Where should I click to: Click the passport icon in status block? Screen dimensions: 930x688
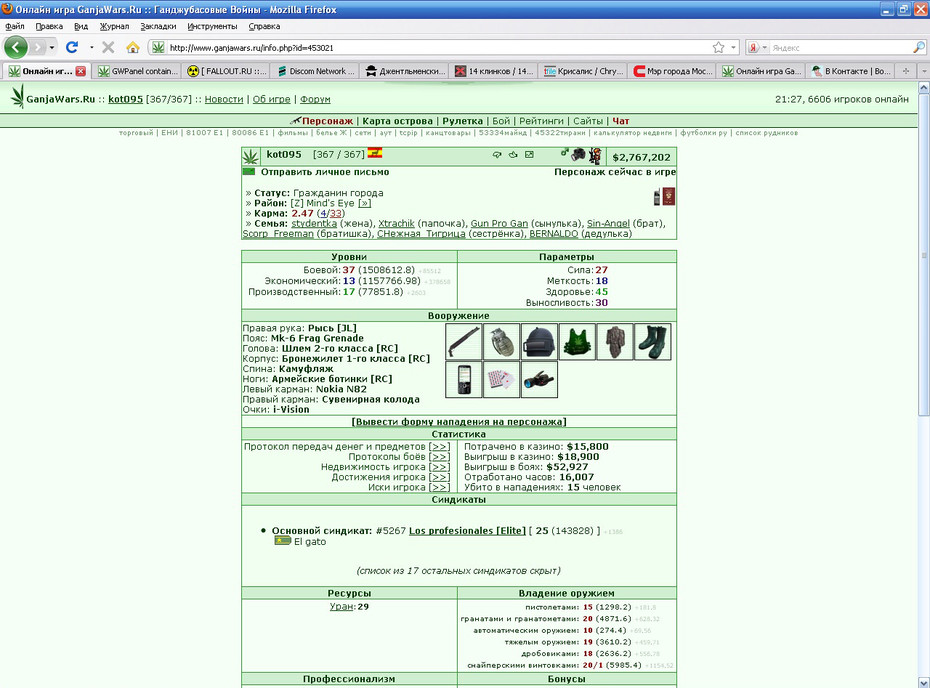pyautogui.click(x=668, y=196)
